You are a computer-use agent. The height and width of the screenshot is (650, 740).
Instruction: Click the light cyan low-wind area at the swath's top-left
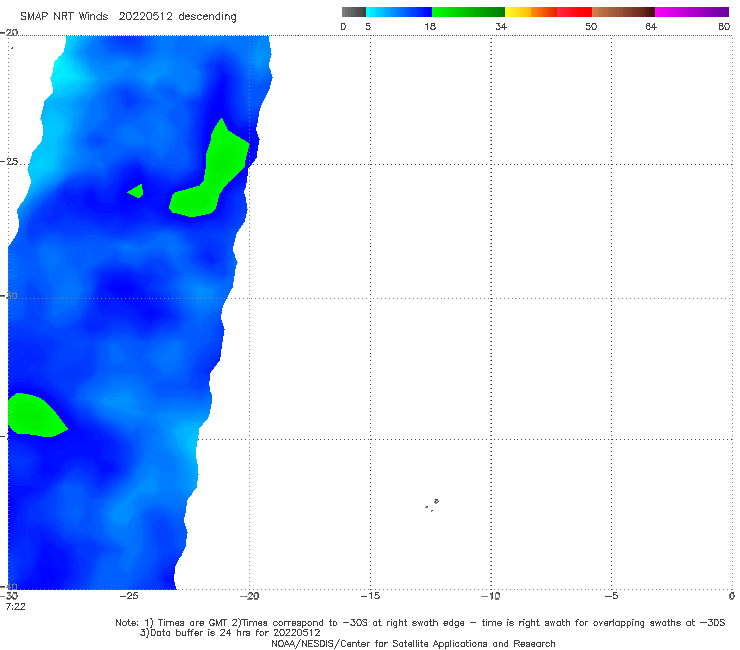[66, 73]
